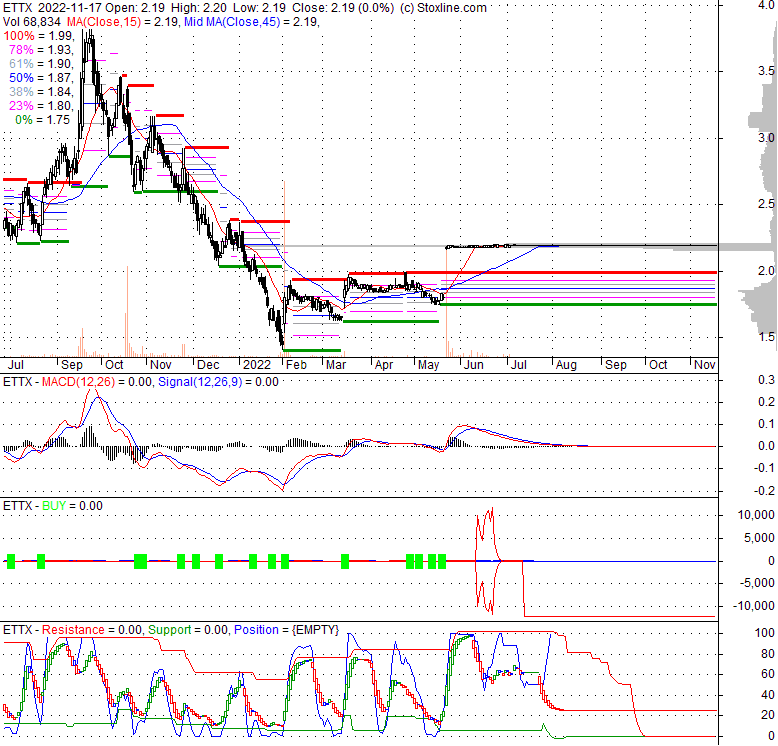Image resolution: width=778 pixels, height=746 pixels.
Task: Click the final 'Nov' label at the axis end
Action: [705, 365]
